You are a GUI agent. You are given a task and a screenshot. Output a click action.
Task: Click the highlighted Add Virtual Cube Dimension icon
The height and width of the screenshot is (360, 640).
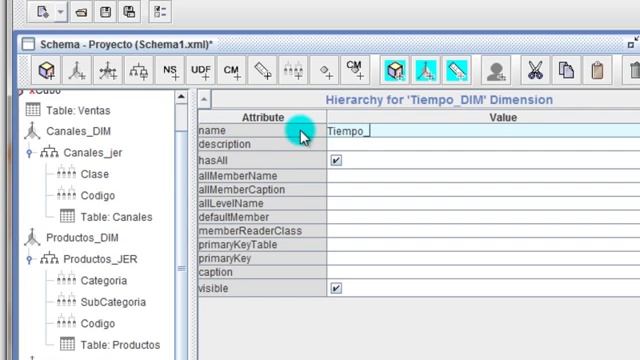(x=426, y=70)
